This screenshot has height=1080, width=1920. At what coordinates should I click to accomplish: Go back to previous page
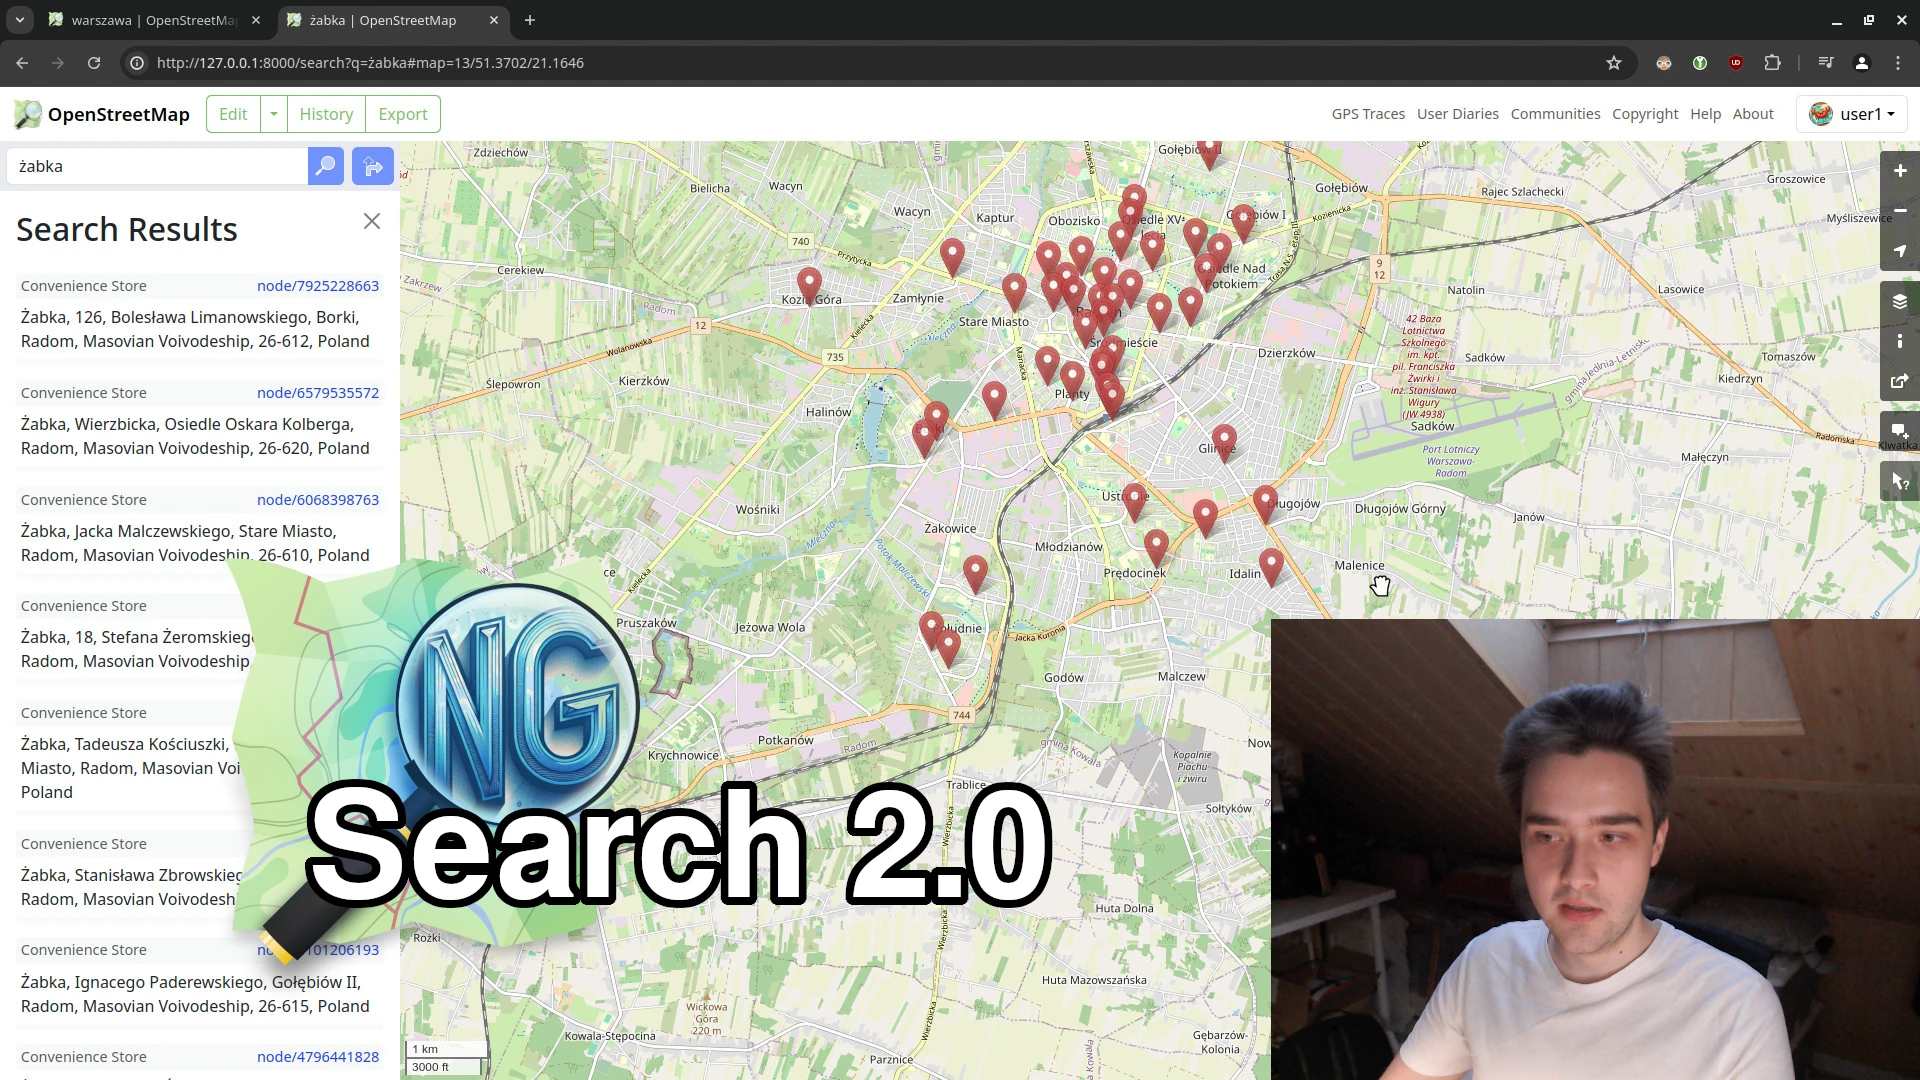click(22, 63)
